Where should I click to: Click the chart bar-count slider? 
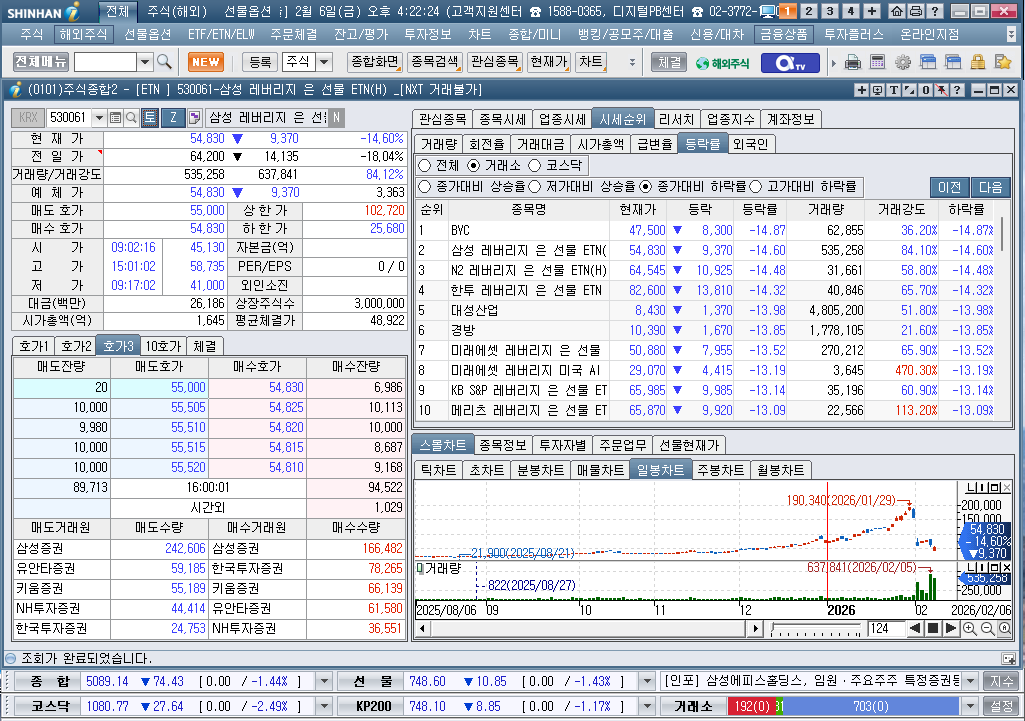coord(816,629)
